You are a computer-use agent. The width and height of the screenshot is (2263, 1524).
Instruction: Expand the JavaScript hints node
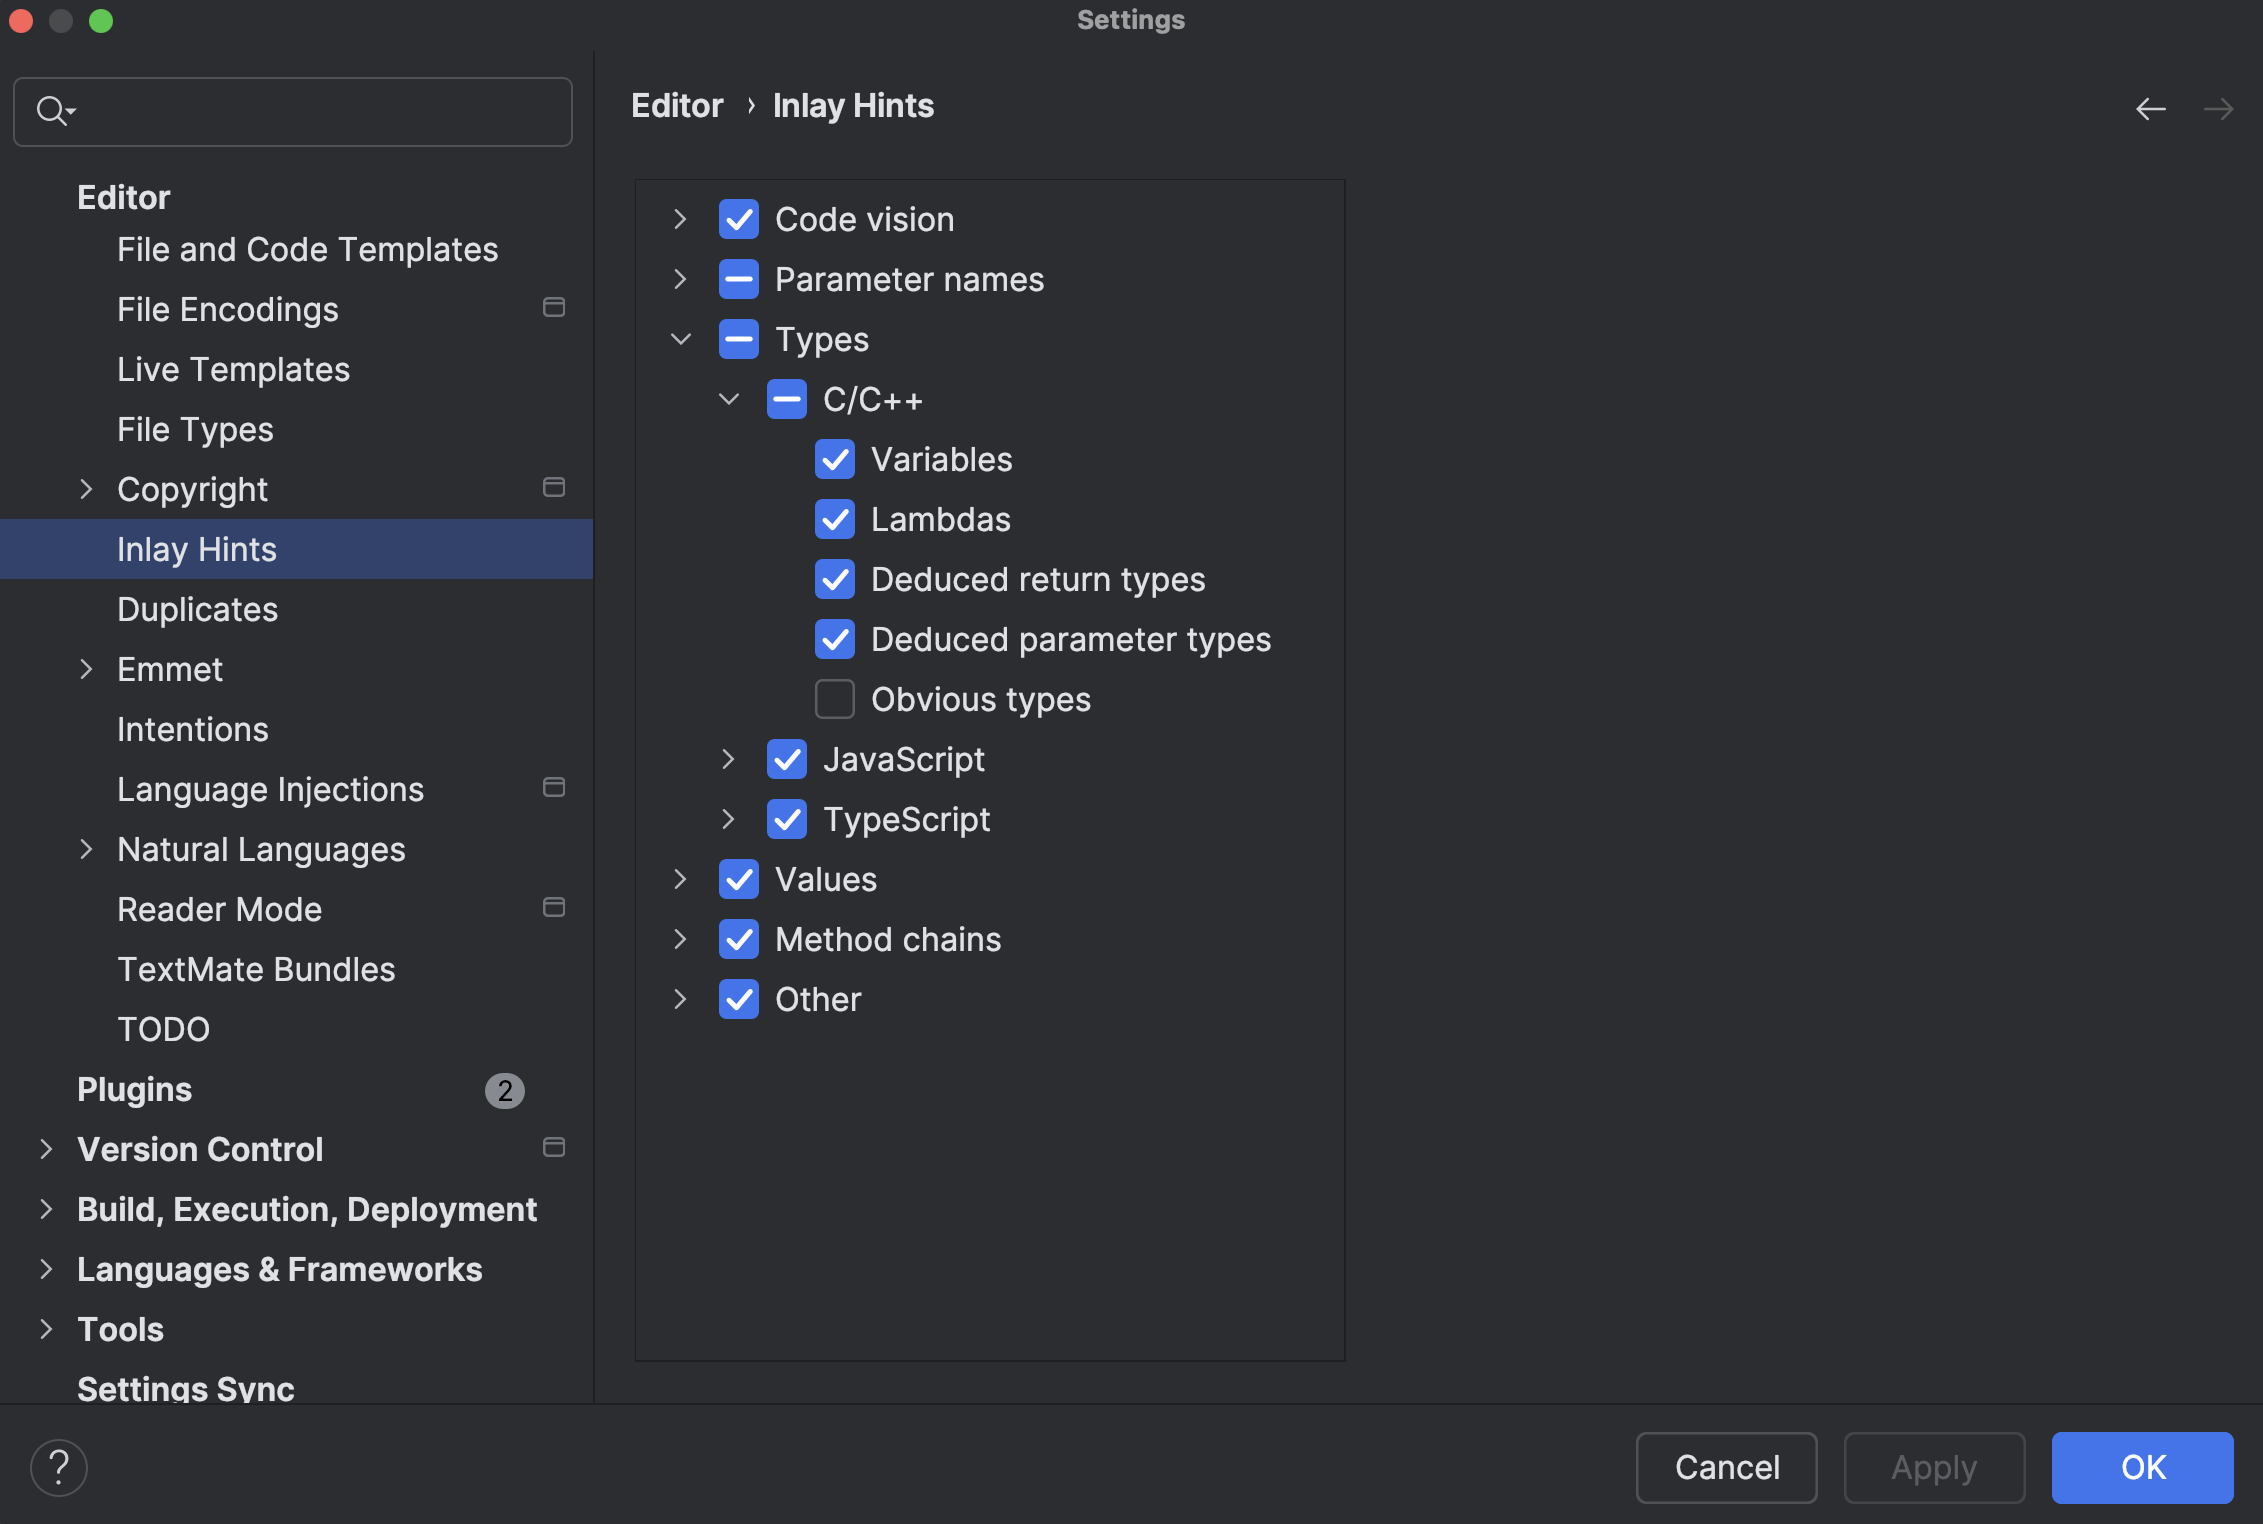728,759
